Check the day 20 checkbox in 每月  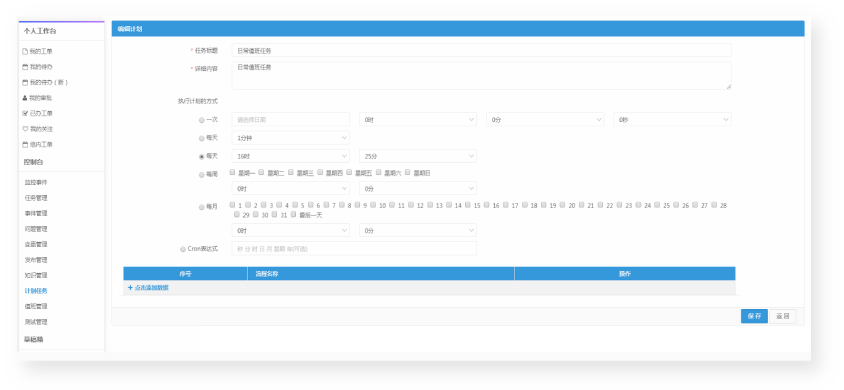563,205
